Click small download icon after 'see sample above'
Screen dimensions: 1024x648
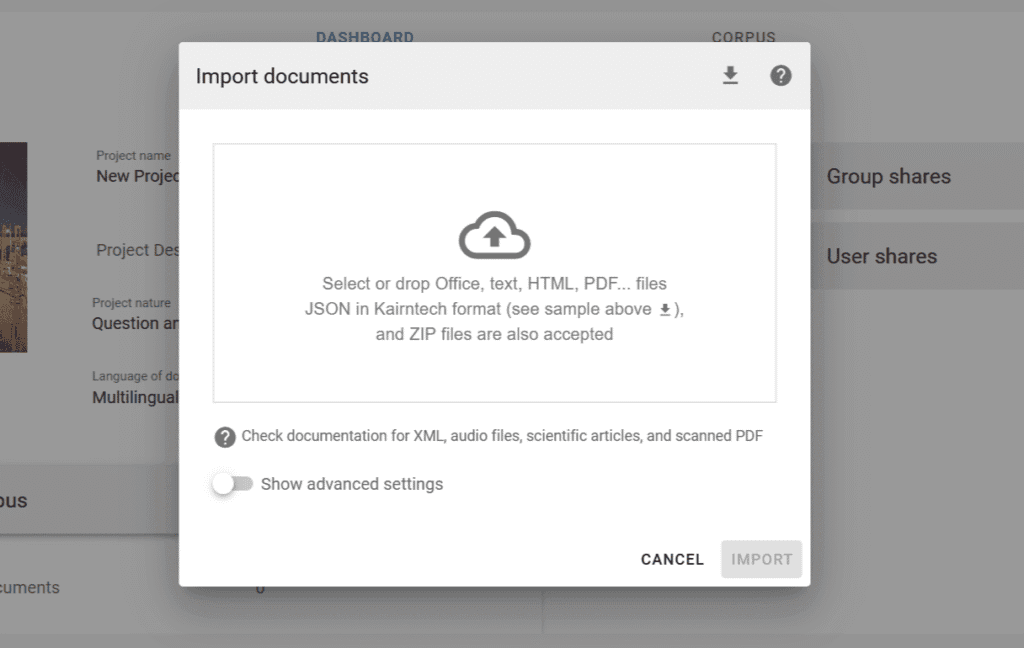(665, 310)
